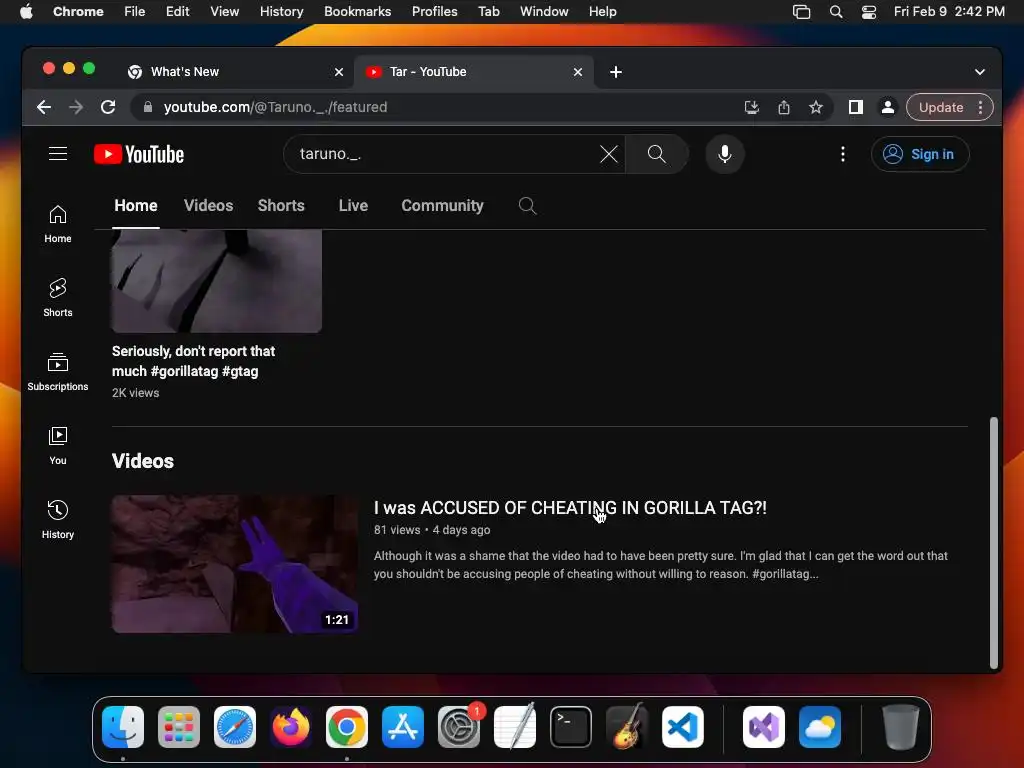1024x768 pixels.
Task: Open Chrome profile icon
Action: click(888, 107)
